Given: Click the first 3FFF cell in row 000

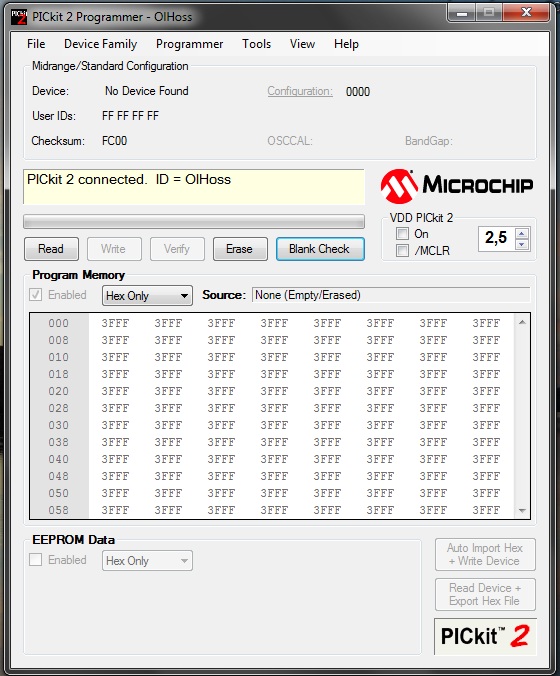Looking at the screenshot, I should click(x=115, y=323).
